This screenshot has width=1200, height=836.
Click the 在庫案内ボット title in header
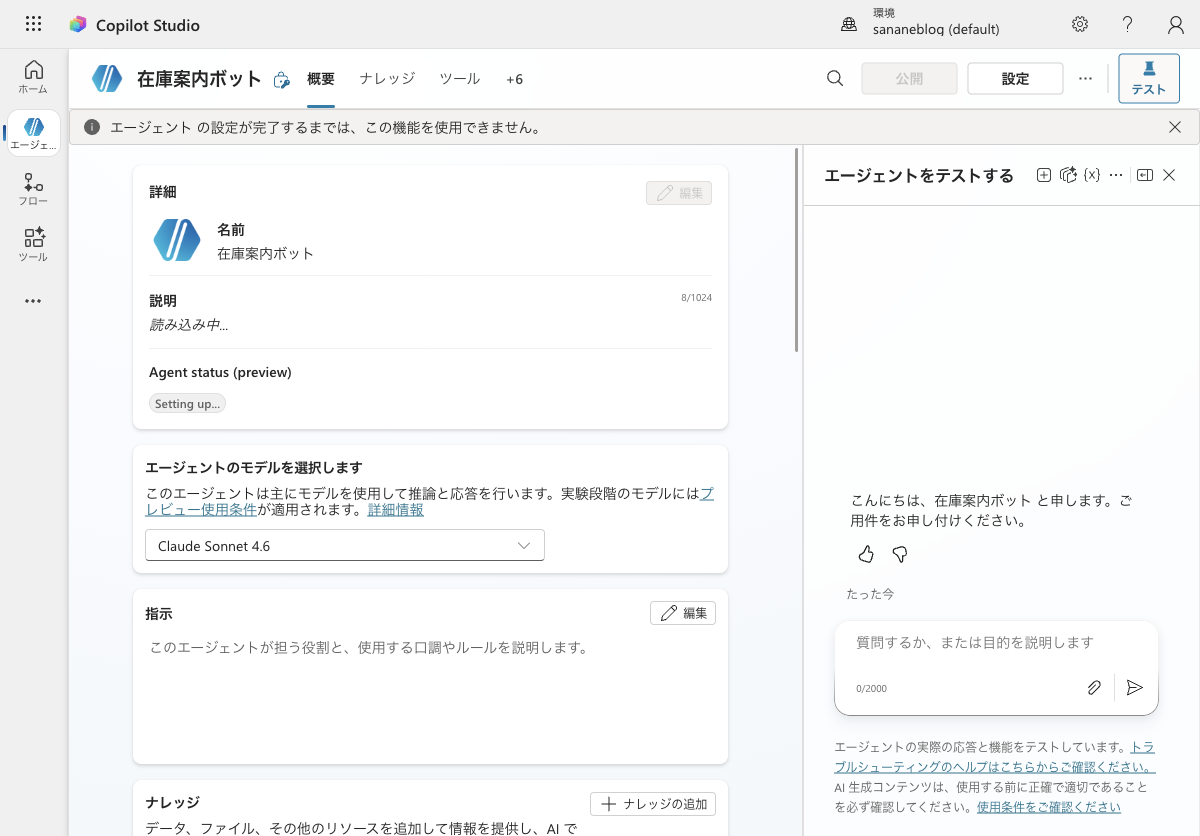tap(199, 79)
